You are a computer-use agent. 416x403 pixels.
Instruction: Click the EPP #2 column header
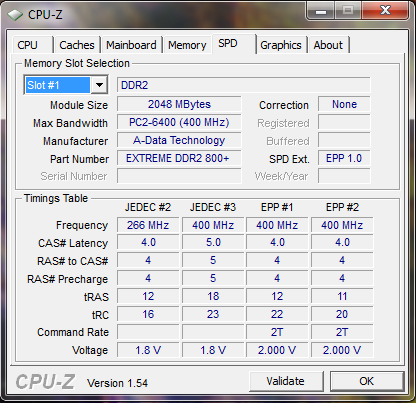[342, 207]
